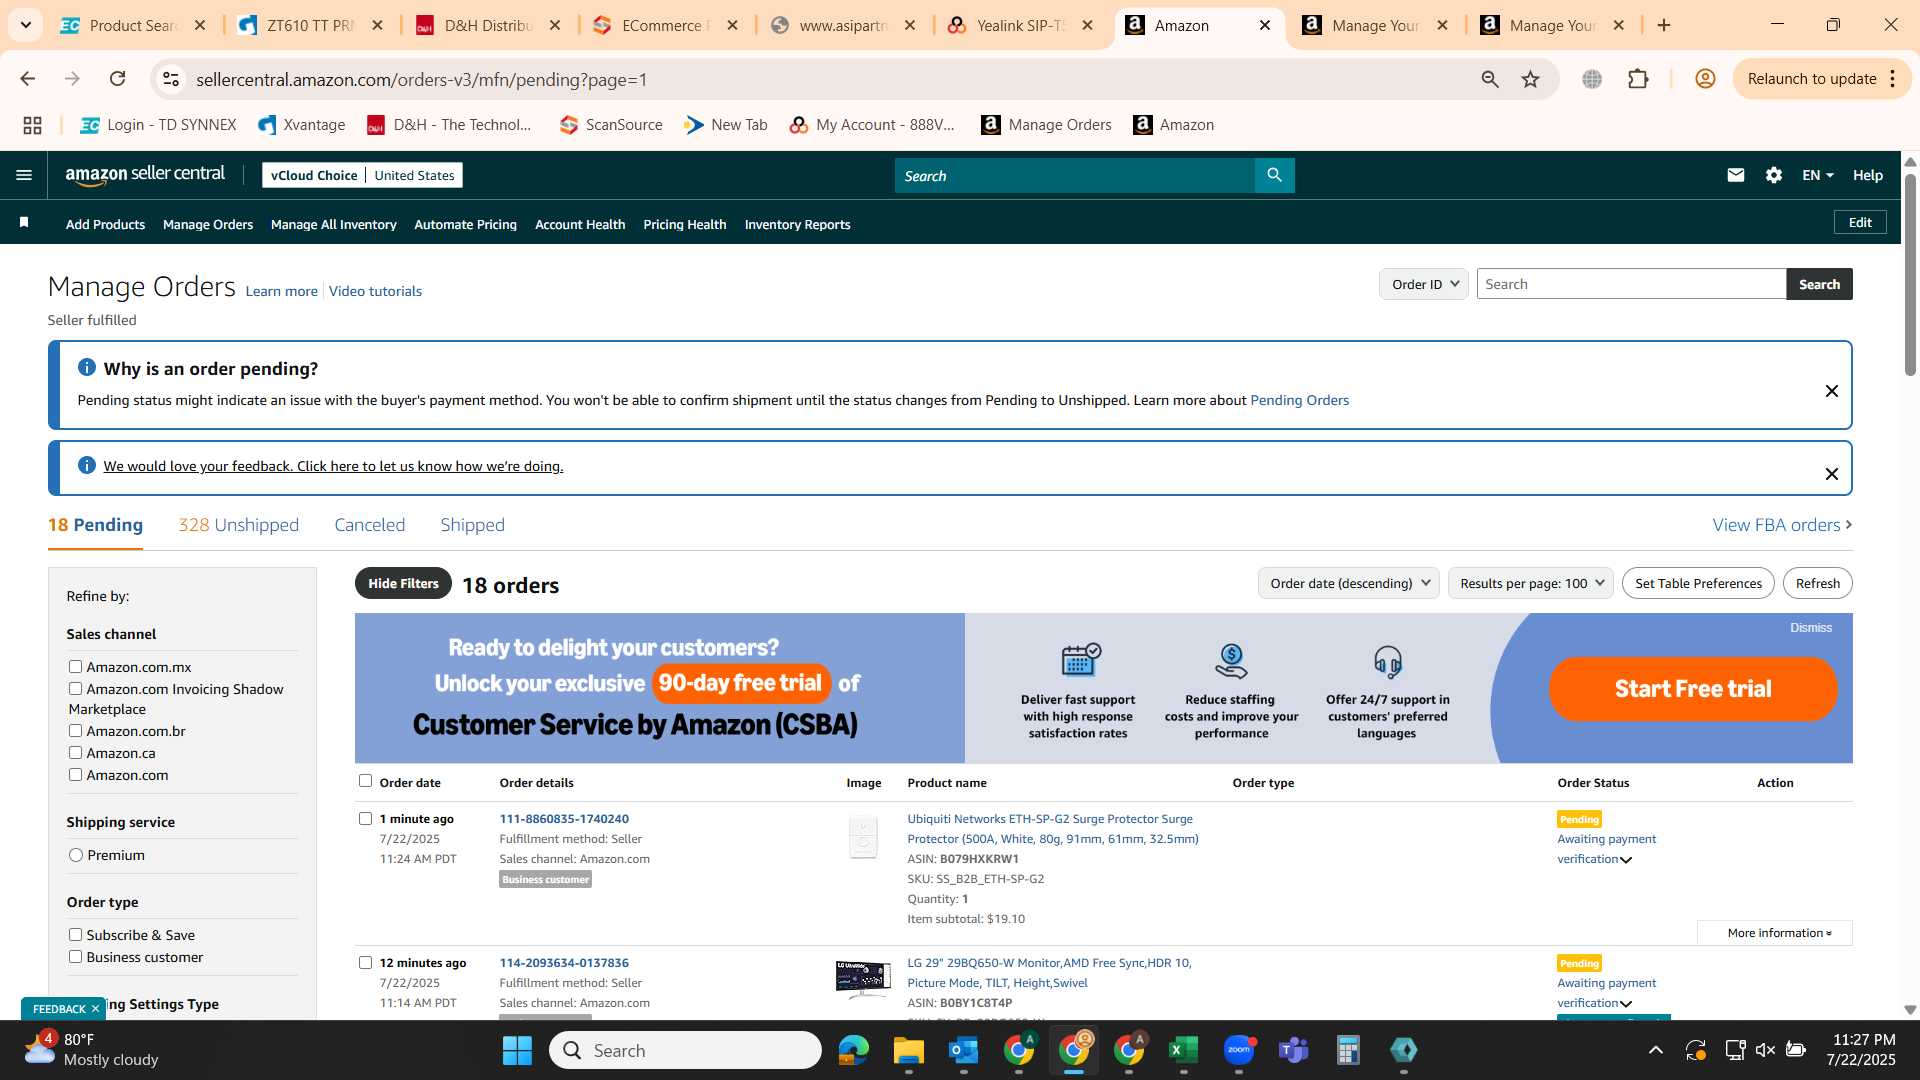Click the search magnifier button in header

(1274, 175)
